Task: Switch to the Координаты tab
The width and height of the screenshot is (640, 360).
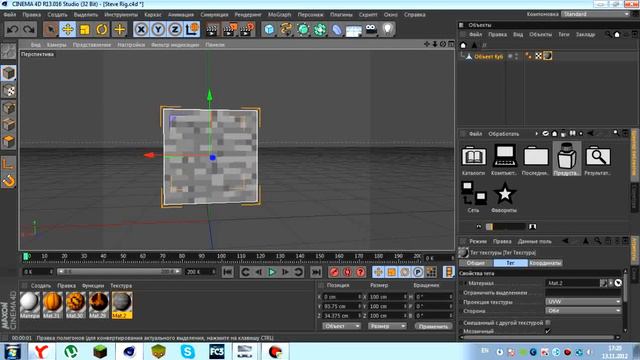Action: pyautogui.click(x=545, y=263)
